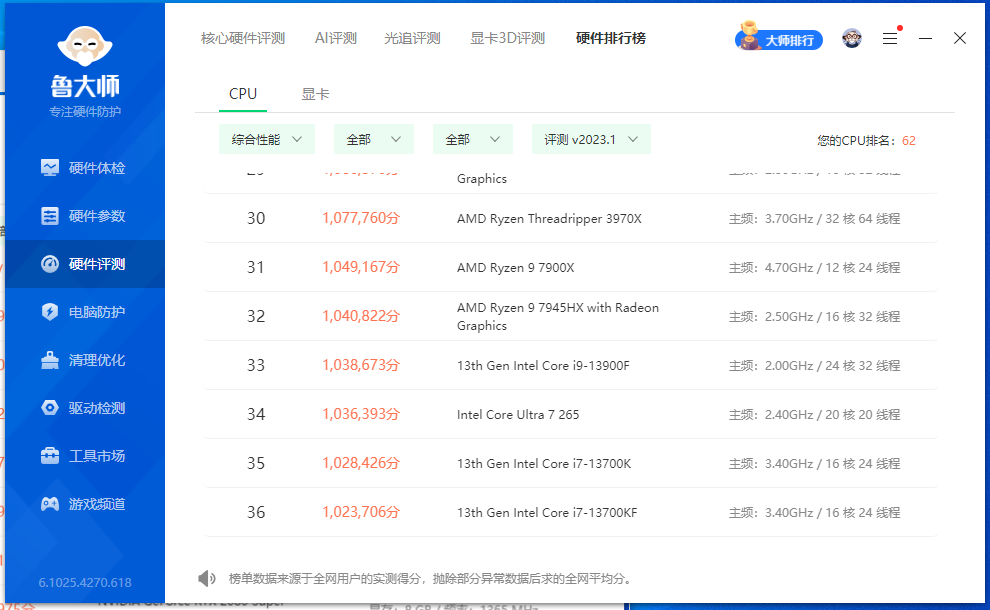Select AMD Ryzen 9 7945HX row
The image size is (990, 610).
[x=571, y=316]
